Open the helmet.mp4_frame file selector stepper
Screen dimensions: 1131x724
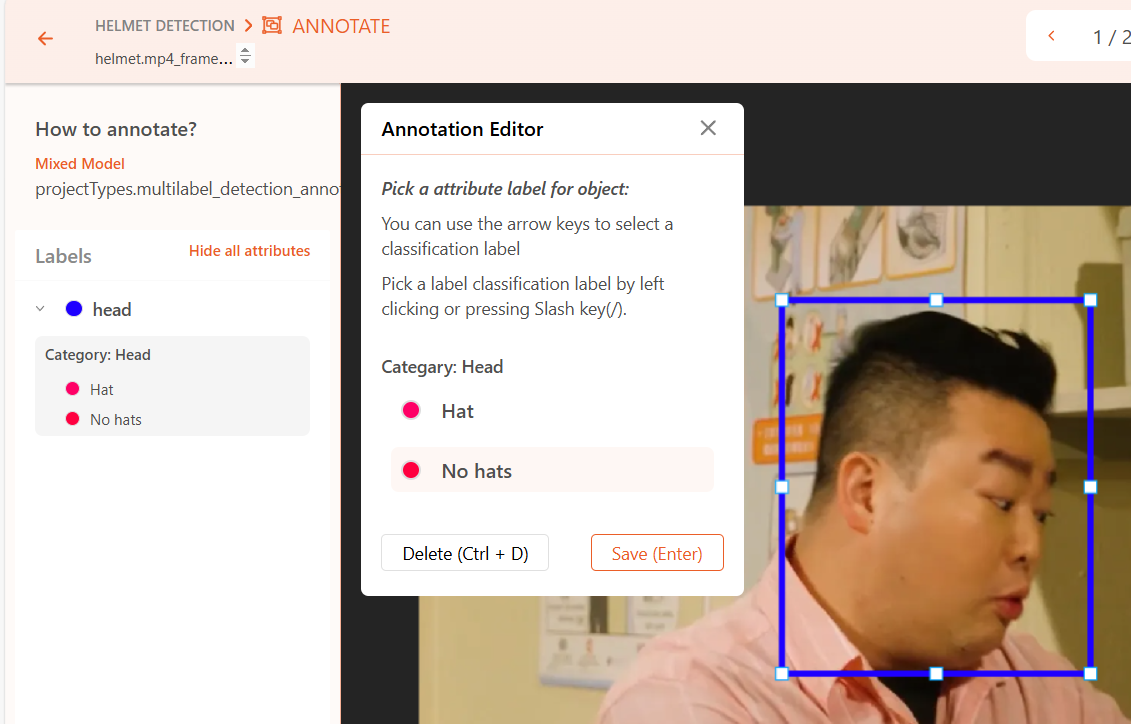(245, 56)
